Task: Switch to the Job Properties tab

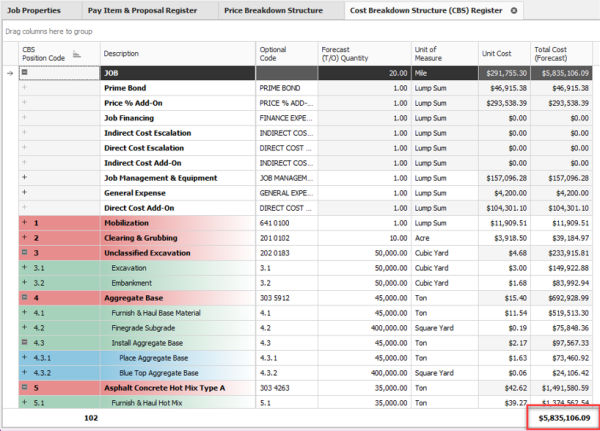Action: (x=35, y=11)
